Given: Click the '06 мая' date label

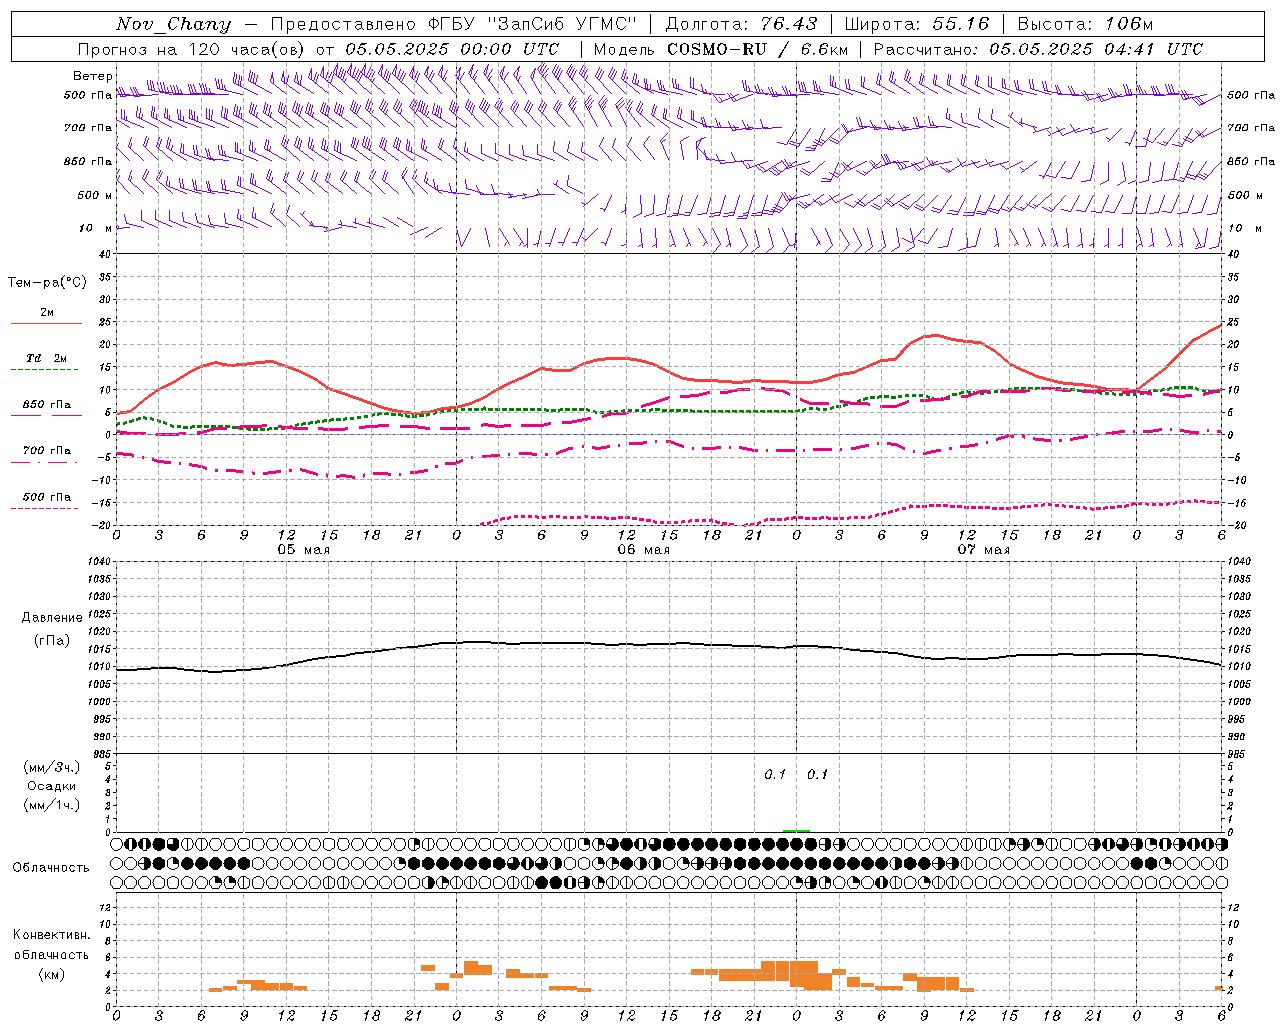Looking at the screenshot, I should tap(643, 550).
